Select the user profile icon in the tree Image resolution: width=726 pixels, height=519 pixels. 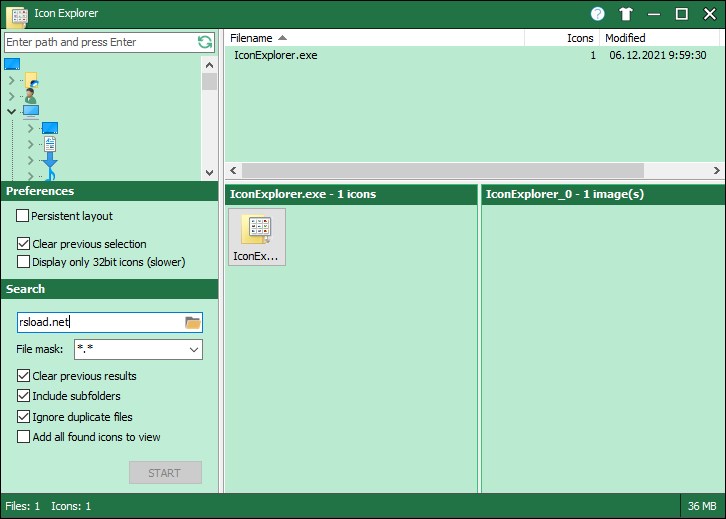[x=31, y=96]
